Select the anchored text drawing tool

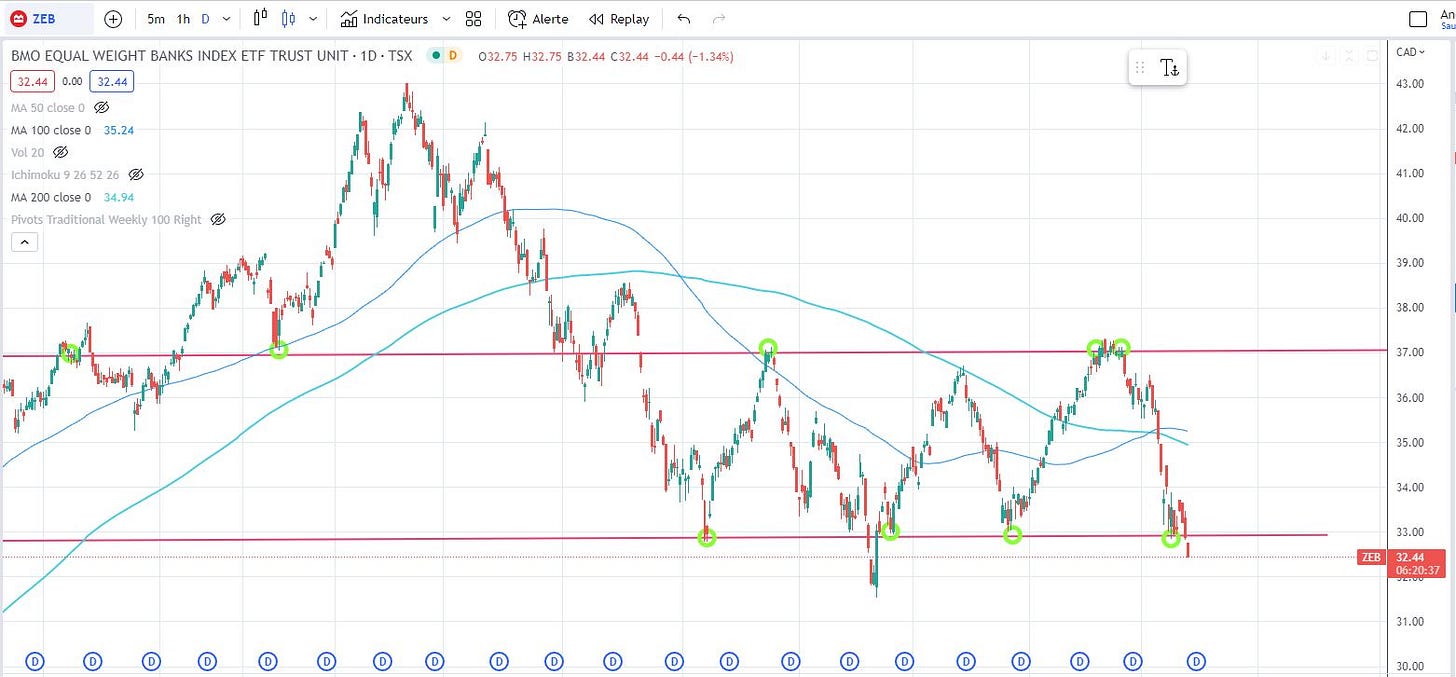[1169, 67]
